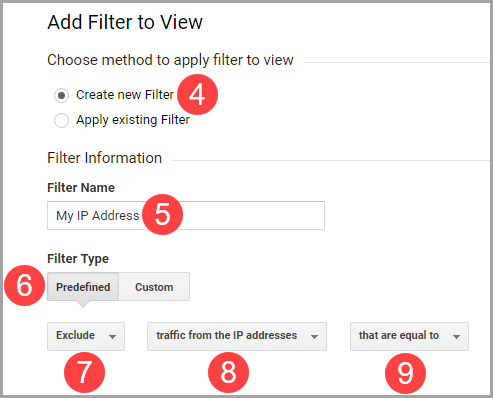
Task: Click the arrow beside that are equal to
Action: point(456,337)
